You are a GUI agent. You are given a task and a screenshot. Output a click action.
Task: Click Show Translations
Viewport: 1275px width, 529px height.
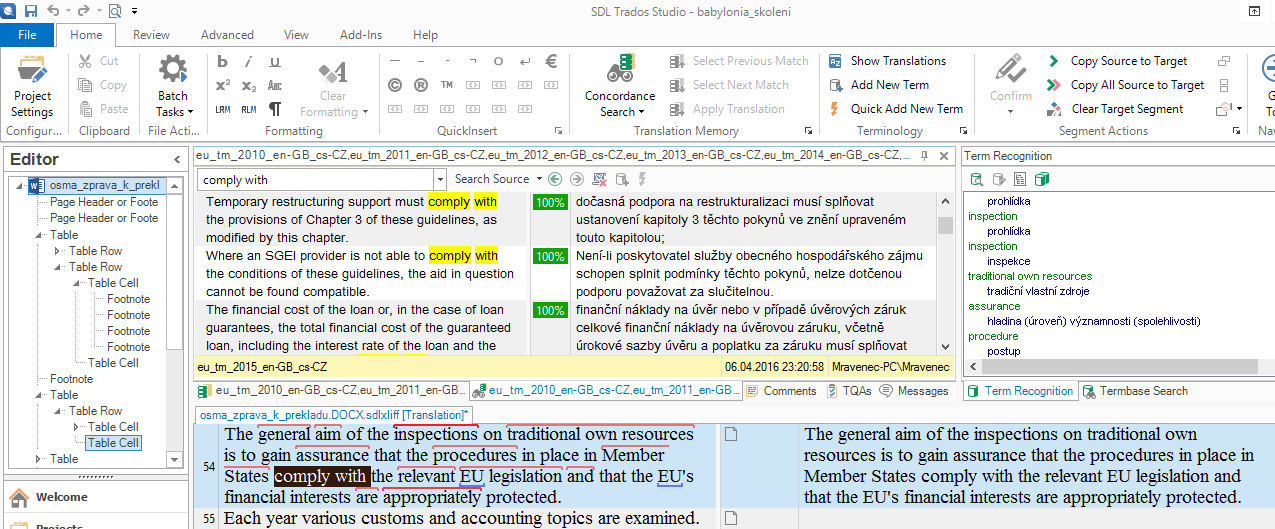[887, 61]
